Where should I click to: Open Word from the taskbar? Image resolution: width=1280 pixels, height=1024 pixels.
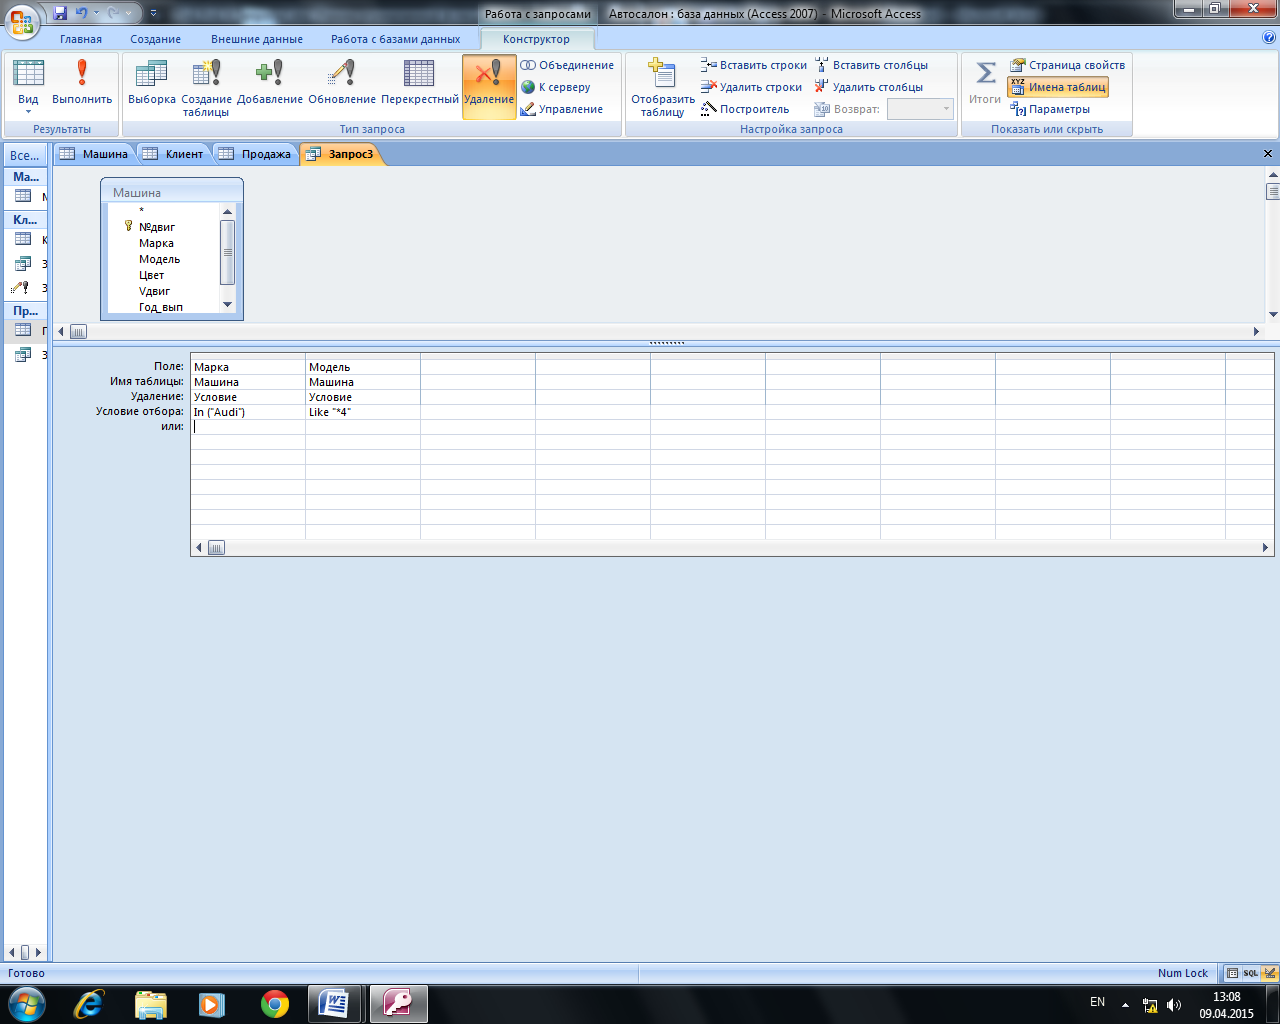click(334, 1004)
